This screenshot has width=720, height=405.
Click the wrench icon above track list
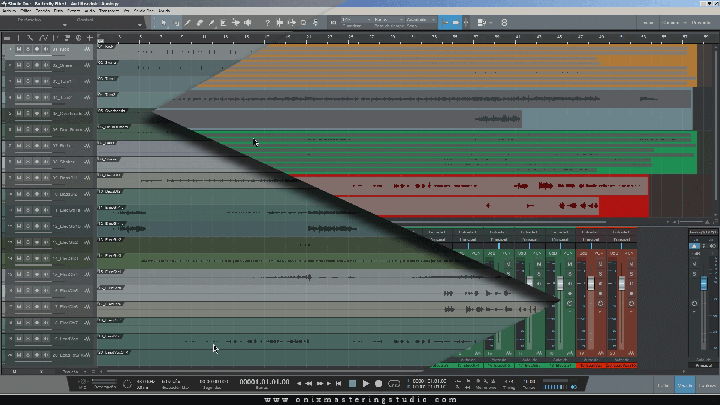click(x=30, y=38)
